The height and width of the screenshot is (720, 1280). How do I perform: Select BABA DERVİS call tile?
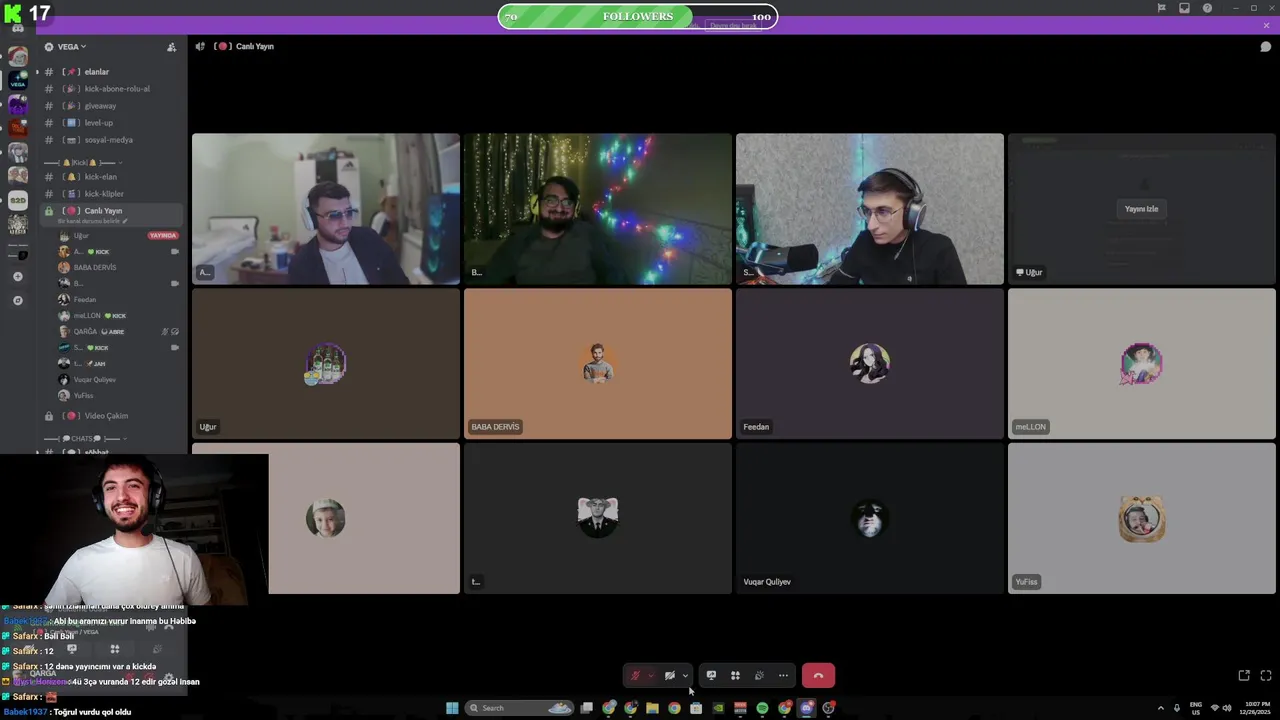[598, 364]
